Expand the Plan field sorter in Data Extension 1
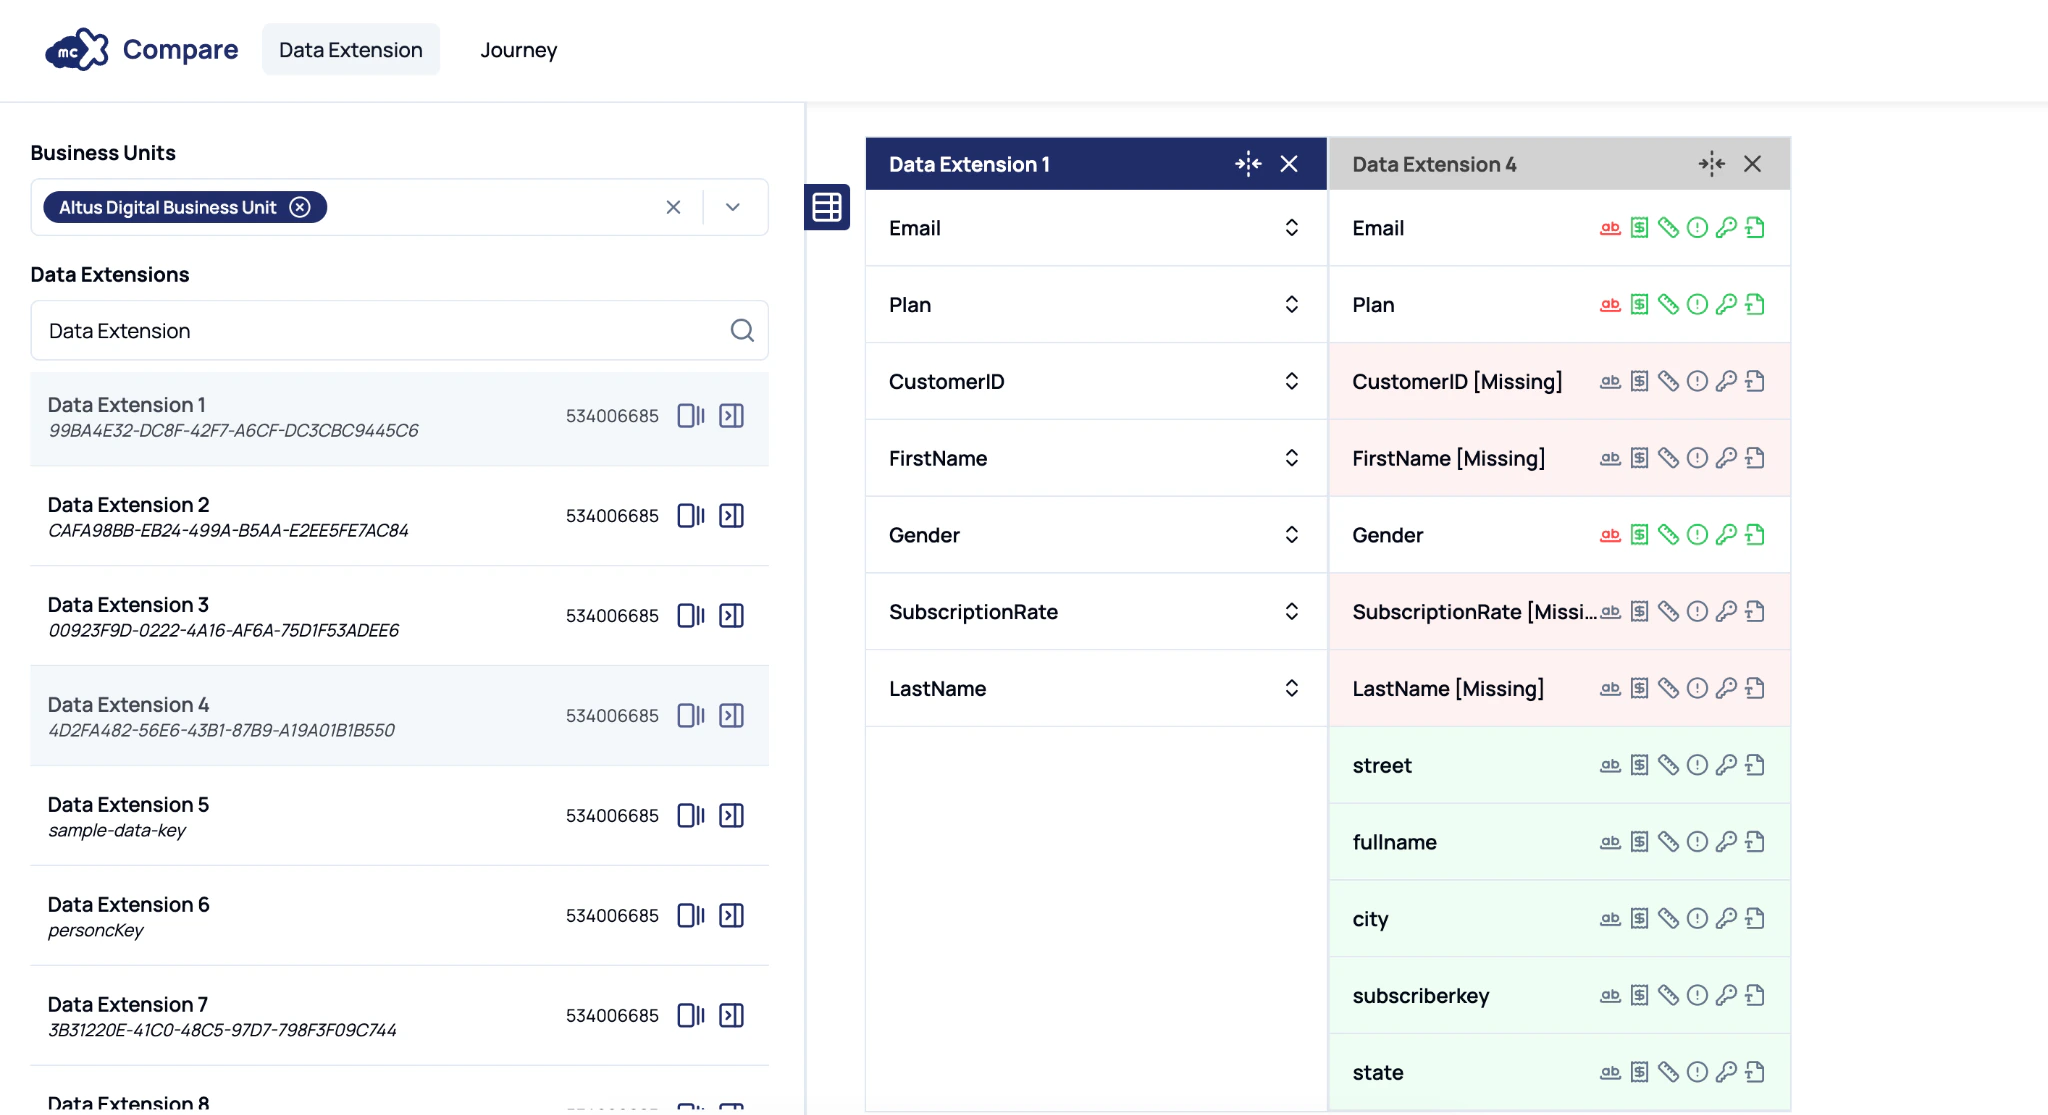This screenshot has height=1115, width=2048. click(x=1292, y=304)
